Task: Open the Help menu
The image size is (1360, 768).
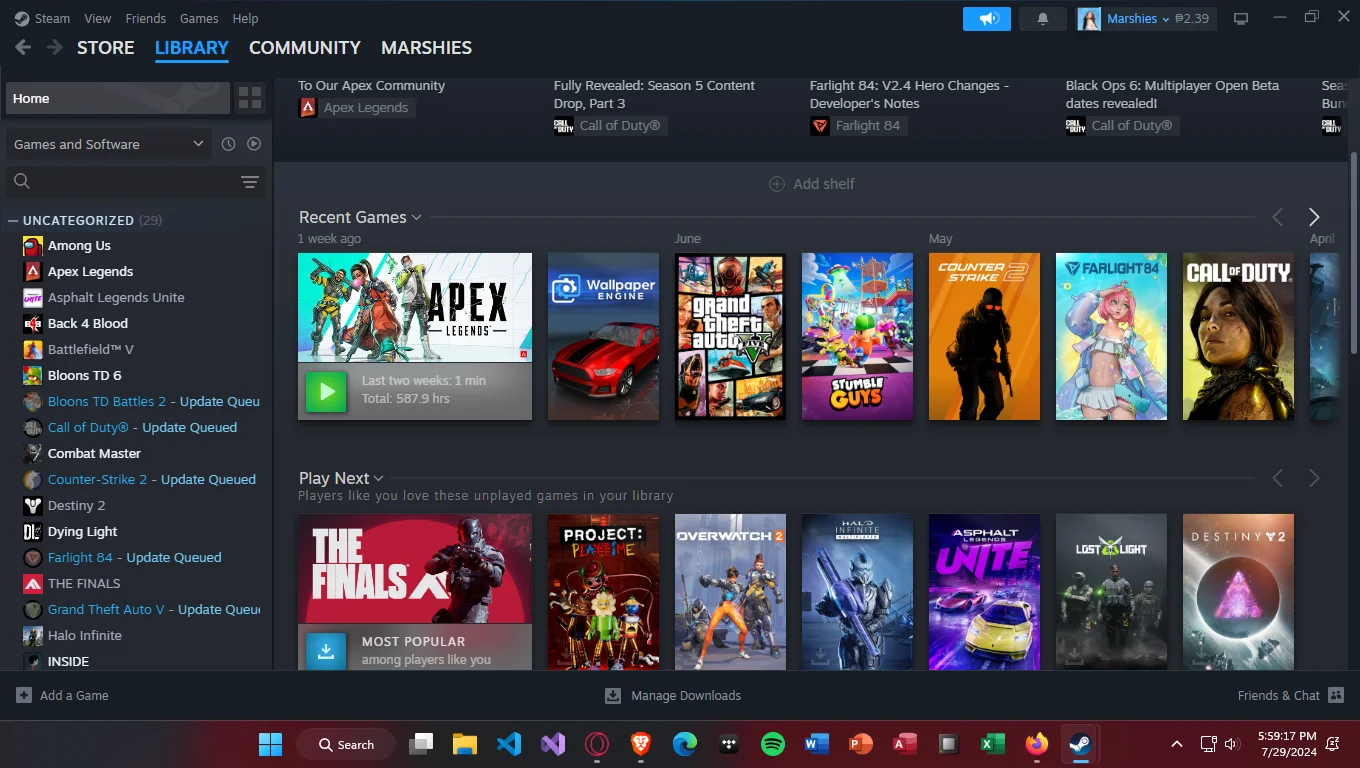Action: pyautogui.click(x=245, y=19)
